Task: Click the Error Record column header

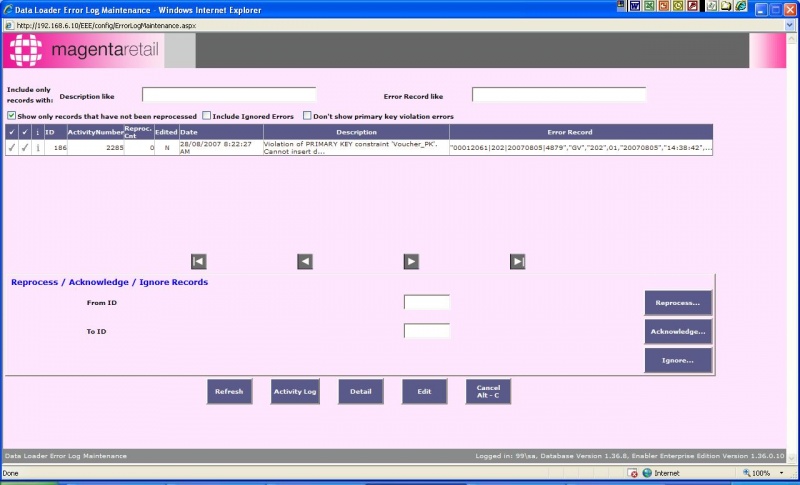Action: [x=581, y=132]
